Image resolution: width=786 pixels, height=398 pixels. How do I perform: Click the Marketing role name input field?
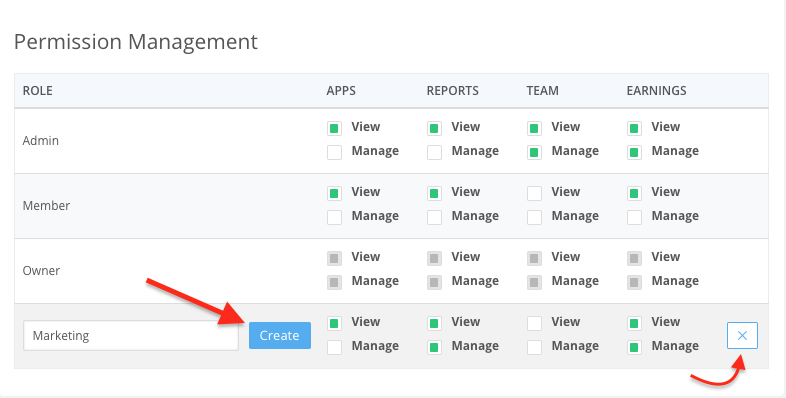tap(131, 335)
